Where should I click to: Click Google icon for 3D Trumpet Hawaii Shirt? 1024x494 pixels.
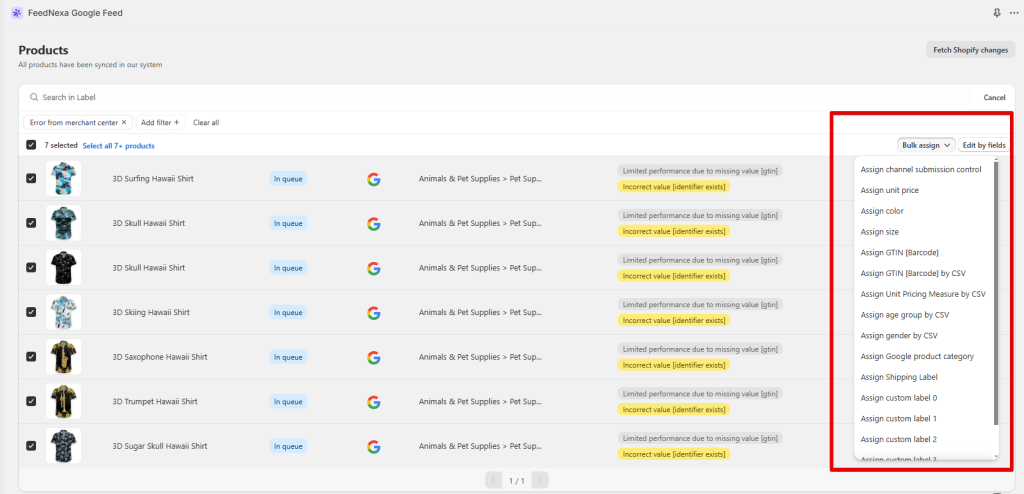pos(374,402)
